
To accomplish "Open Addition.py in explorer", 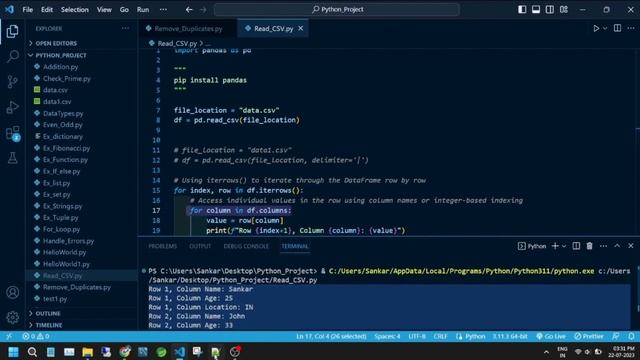I will [x=60, y=67].
